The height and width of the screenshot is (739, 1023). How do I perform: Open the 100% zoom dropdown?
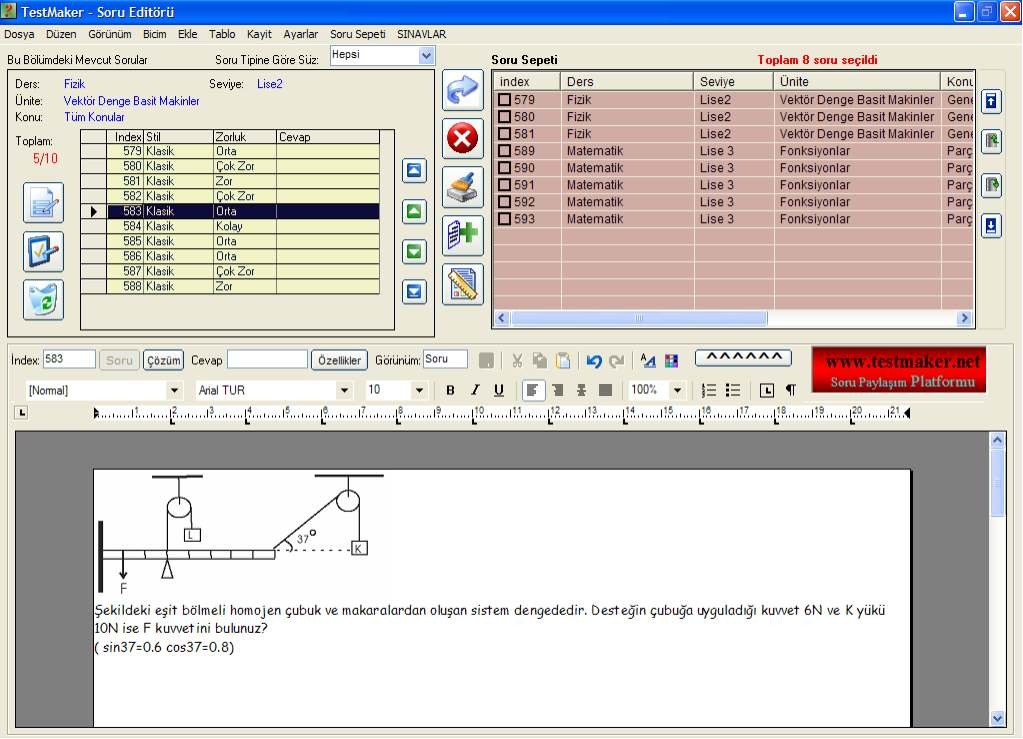(x=677, y=390)
